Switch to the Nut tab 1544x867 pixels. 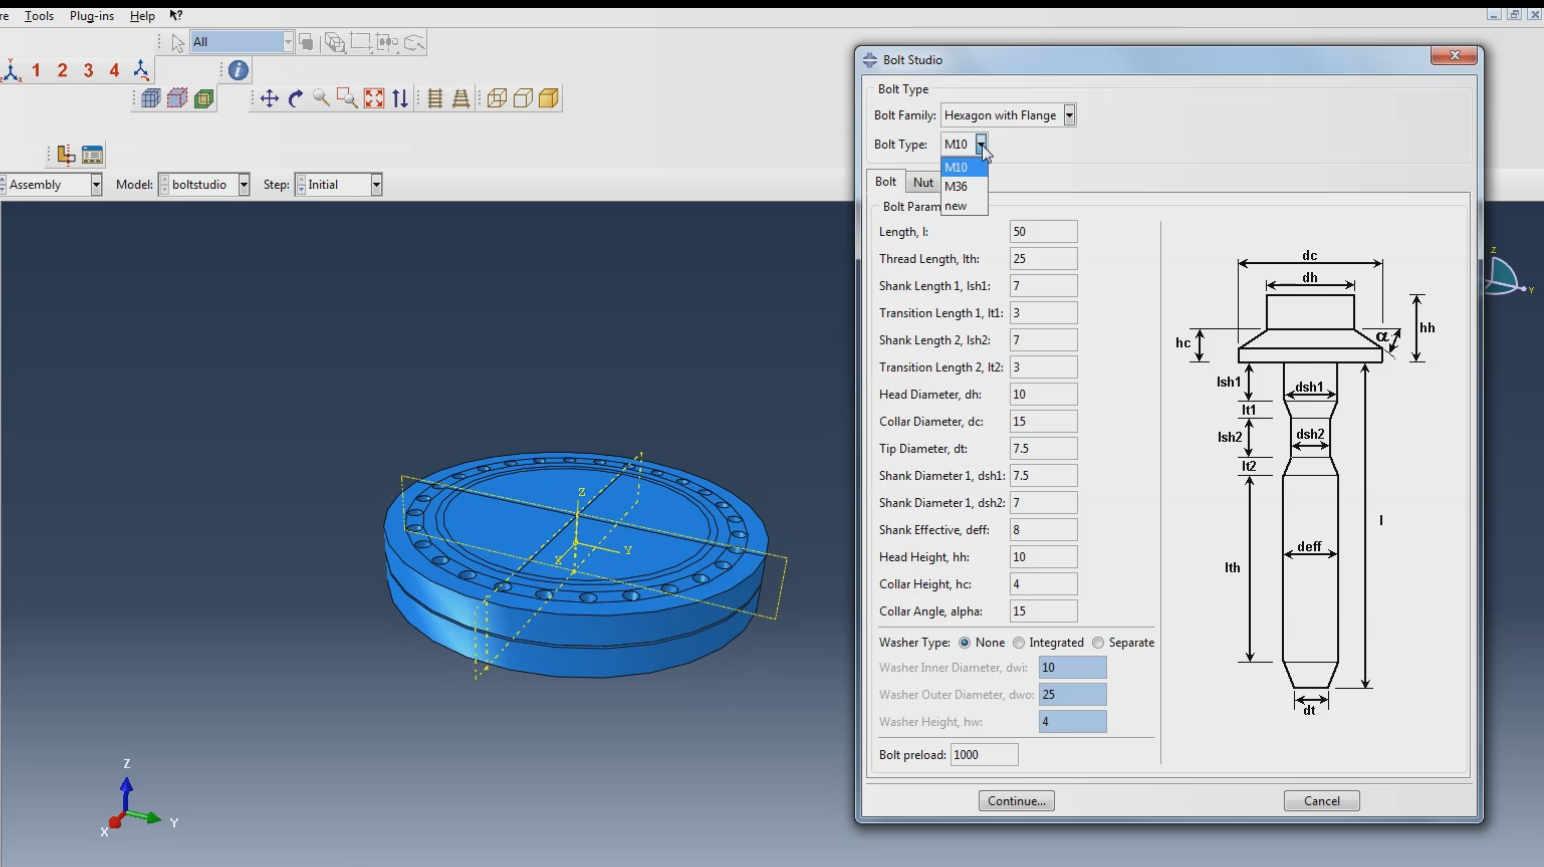[923, 181]
